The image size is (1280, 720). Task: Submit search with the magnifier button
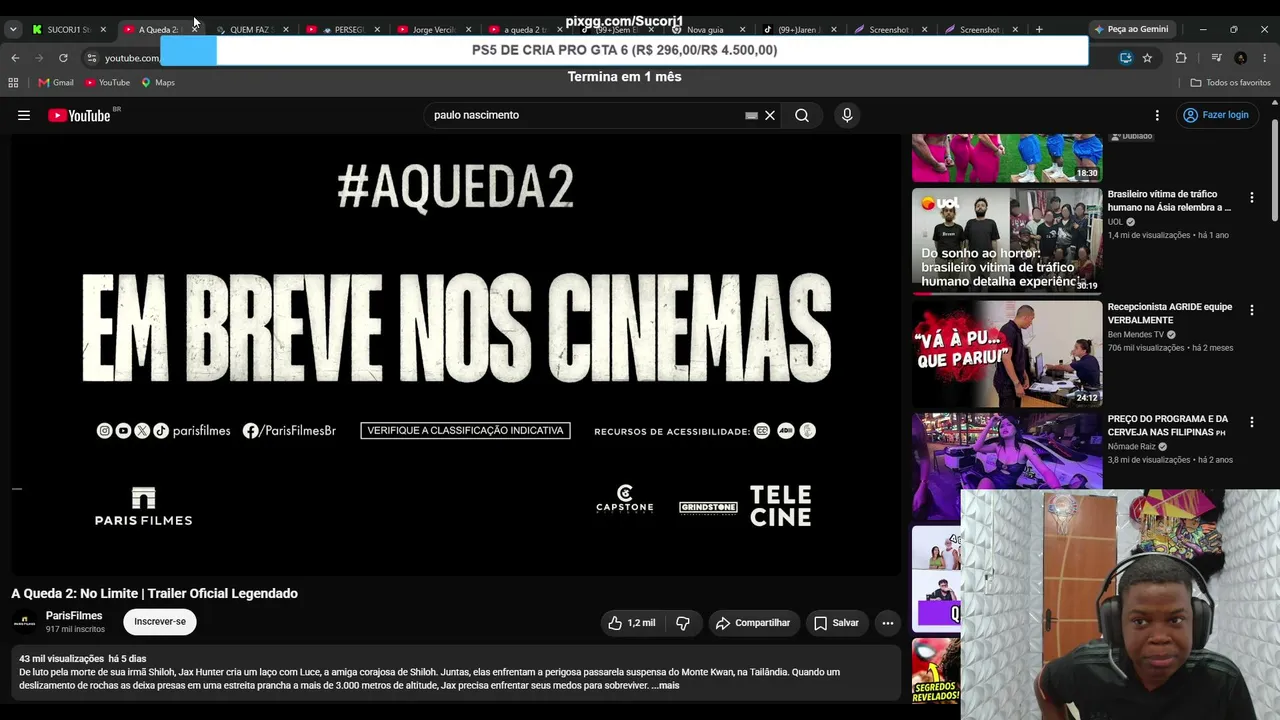[x=802, y=115]
